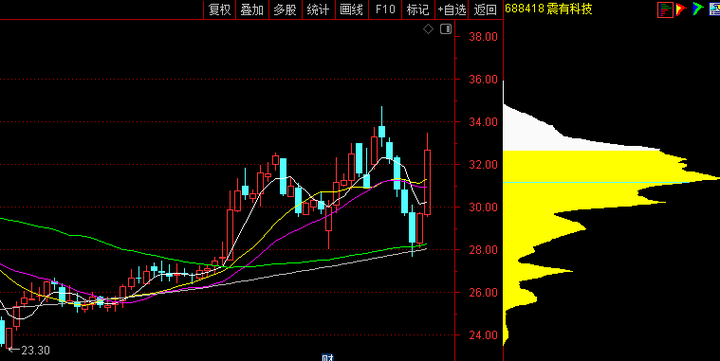Click the 叠加 overlay button
Screen dimensions: 720x361
(x=252, y=10)
